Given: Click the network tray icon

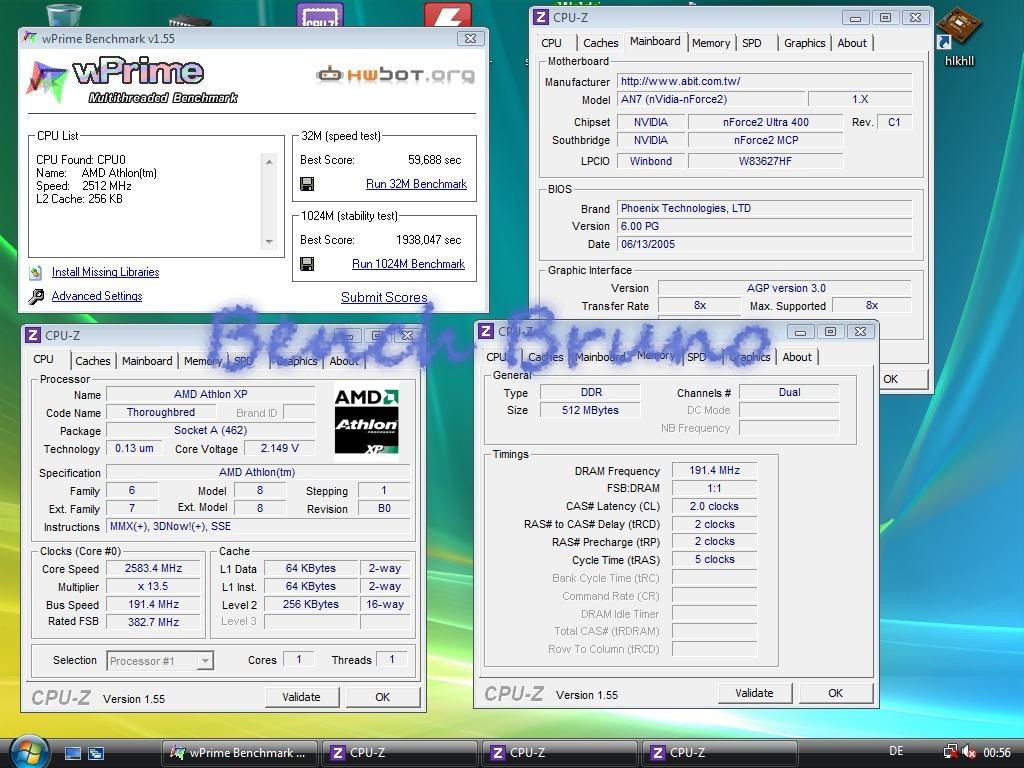Looking at the screenshot, I should [951, 752].
